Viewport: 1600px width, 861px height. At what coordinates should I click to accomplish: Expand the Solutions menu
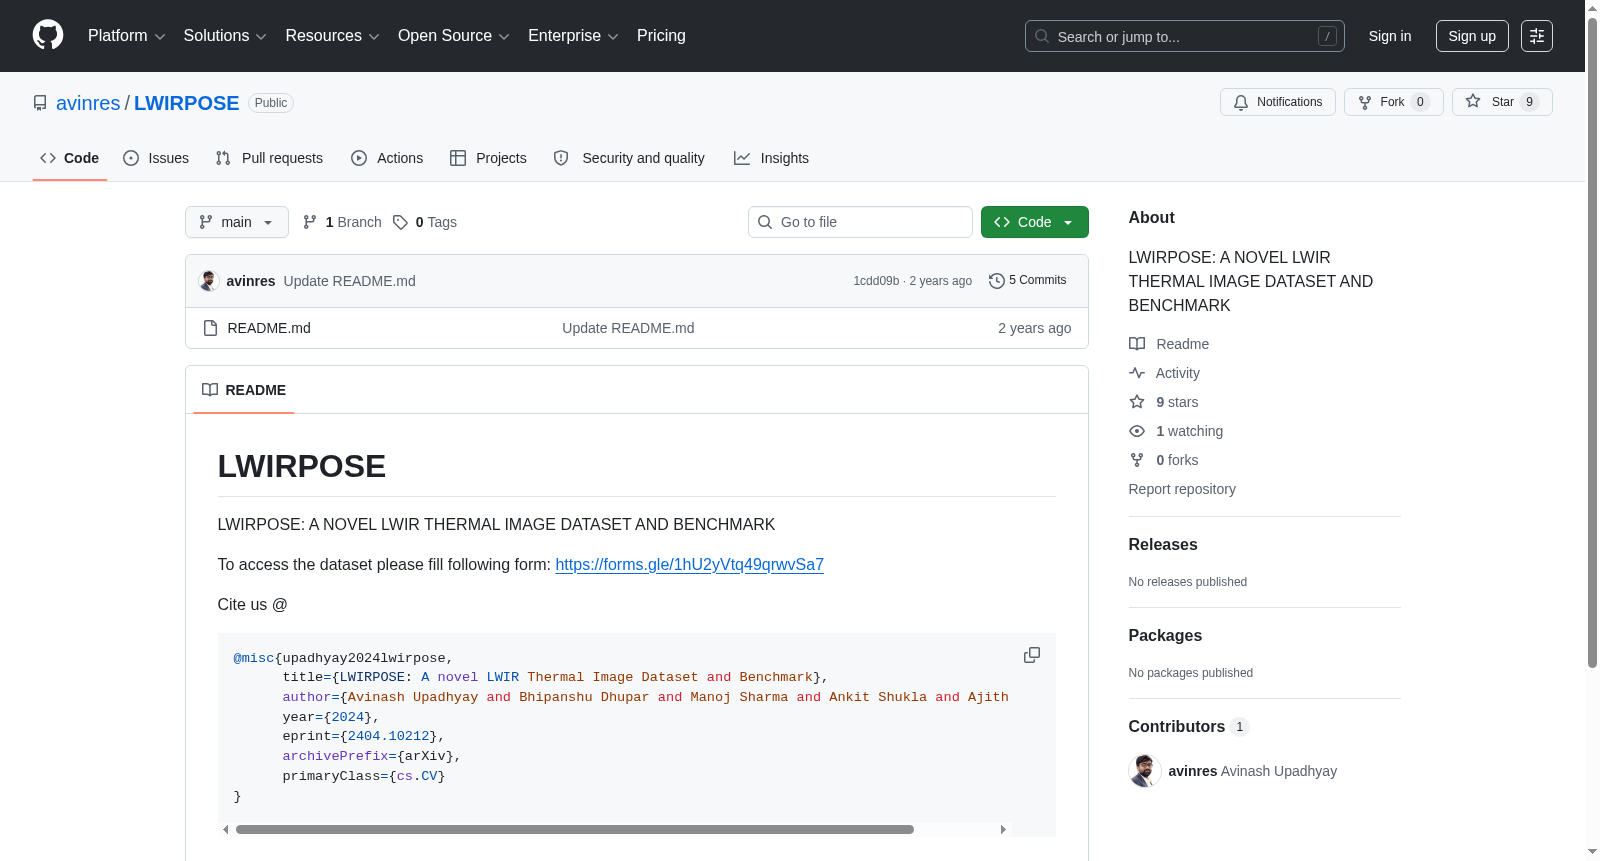point(225,36)
